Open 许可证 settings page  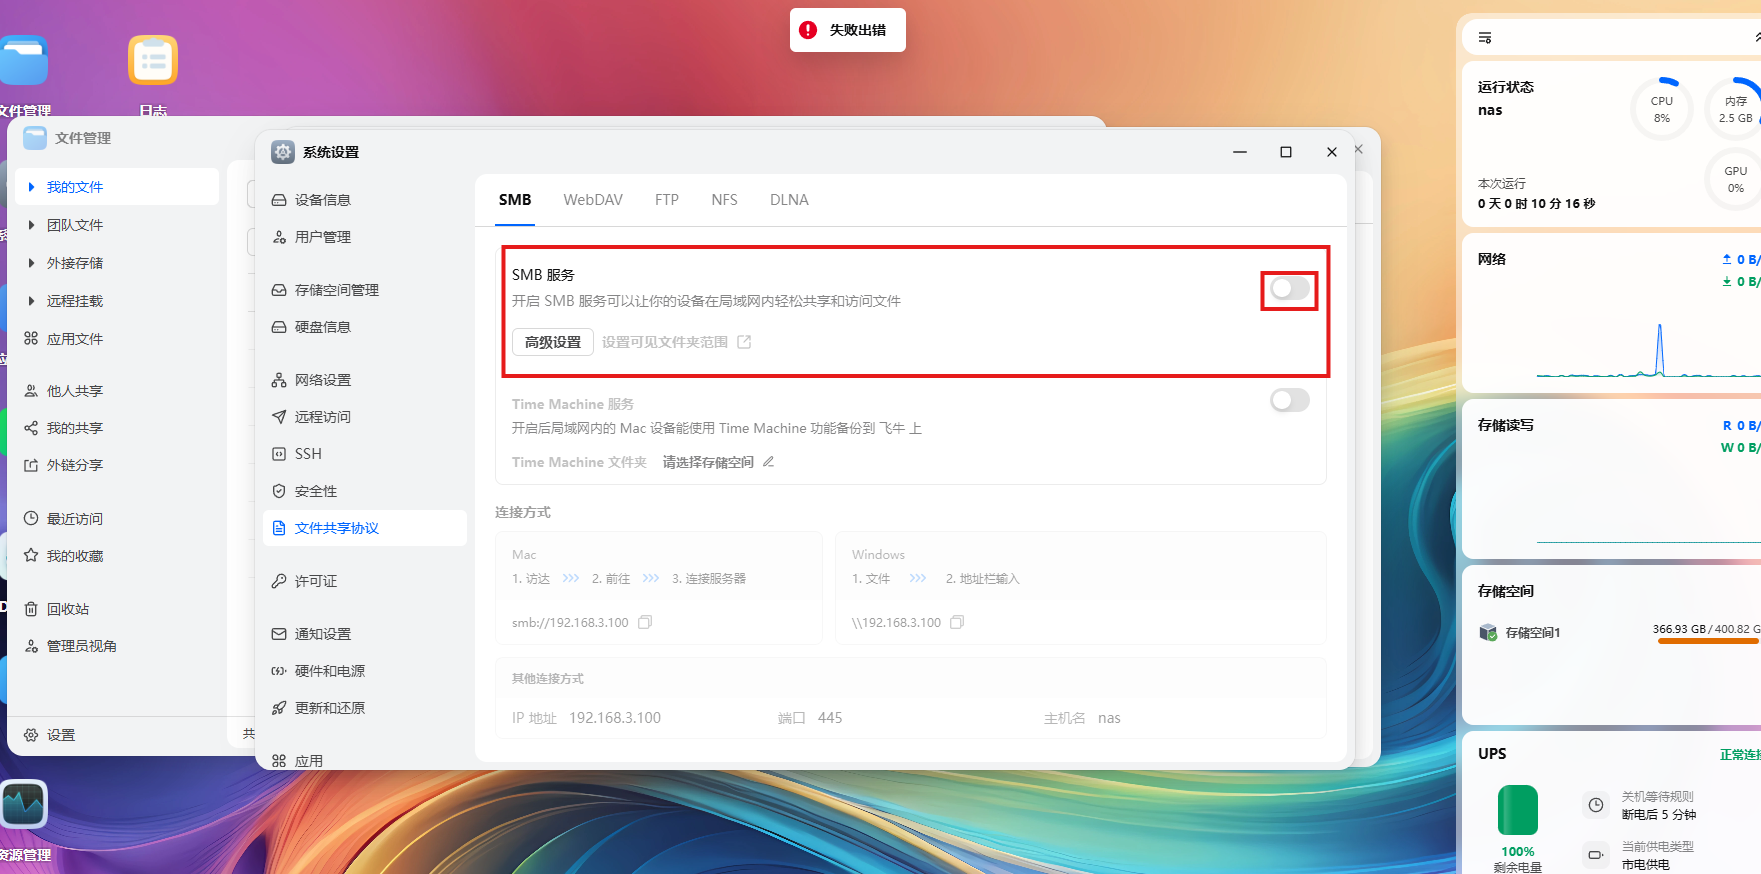365,581
